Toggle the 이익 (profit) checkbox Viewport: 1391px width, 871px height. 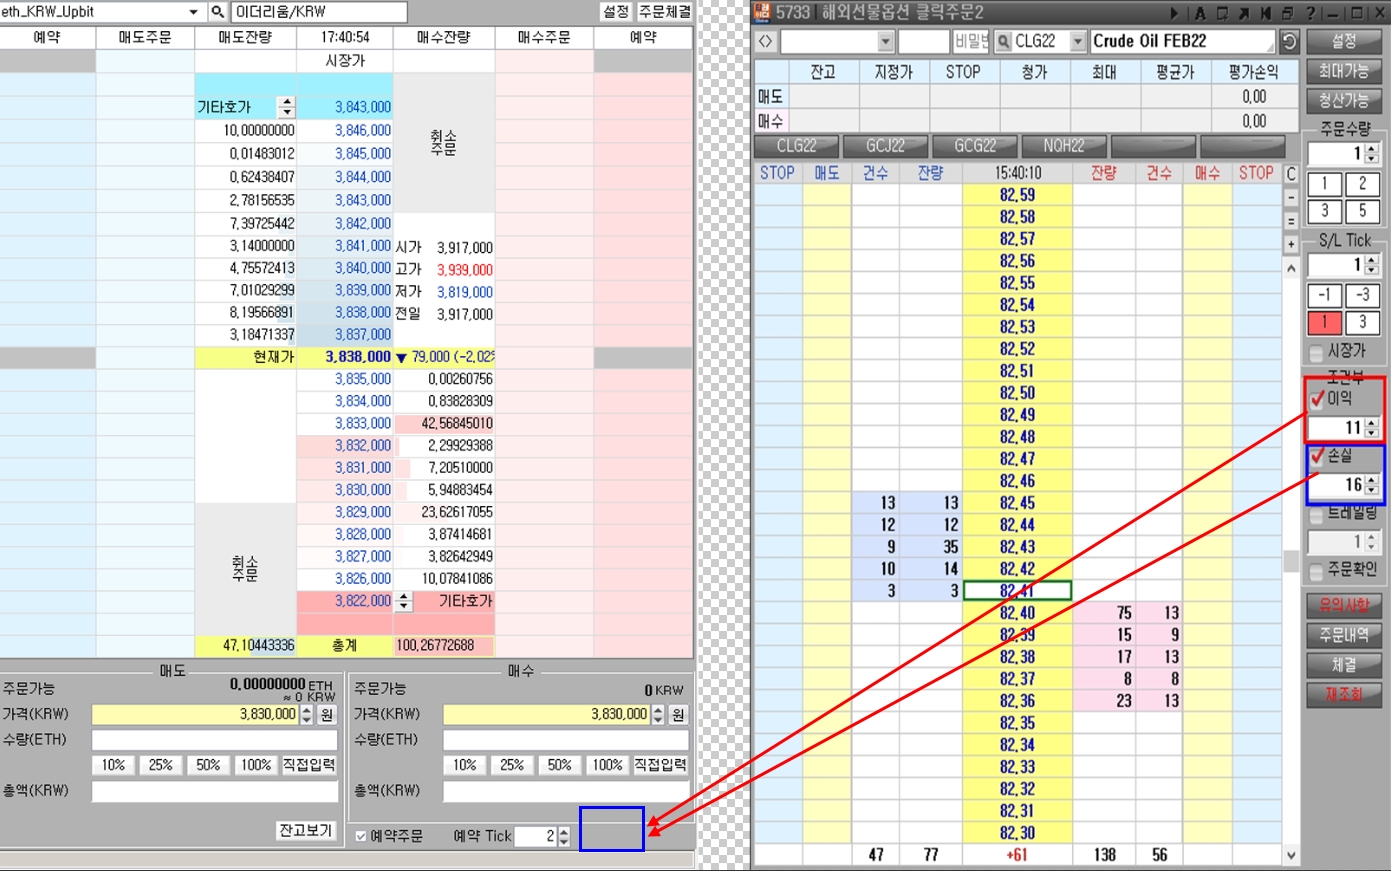[x=1317, y=399]
